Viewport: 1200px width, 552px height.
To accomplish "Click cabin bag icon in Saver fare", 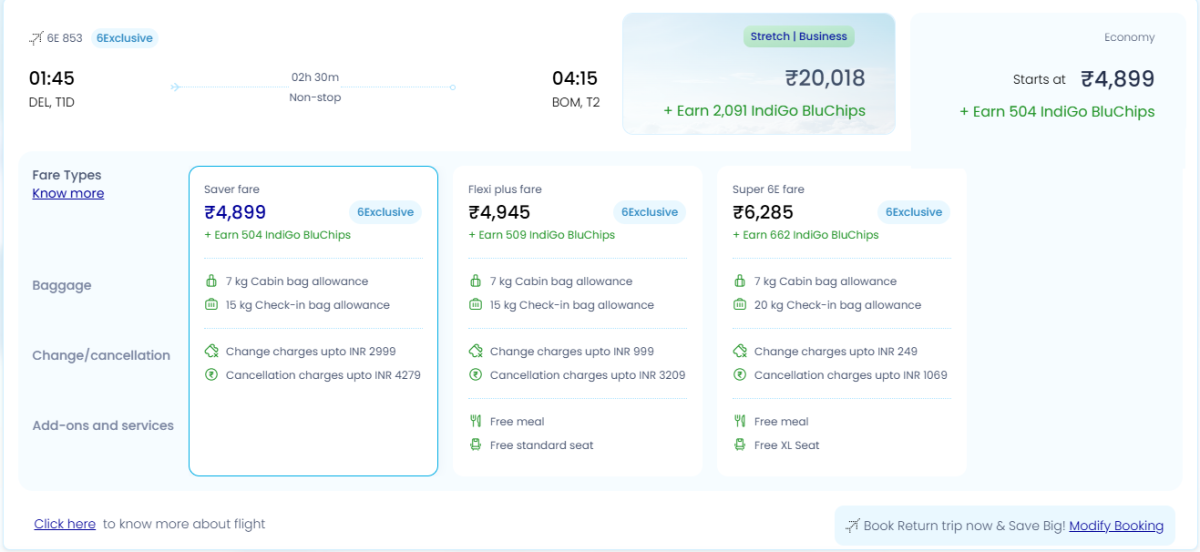I will coord(211,281).
